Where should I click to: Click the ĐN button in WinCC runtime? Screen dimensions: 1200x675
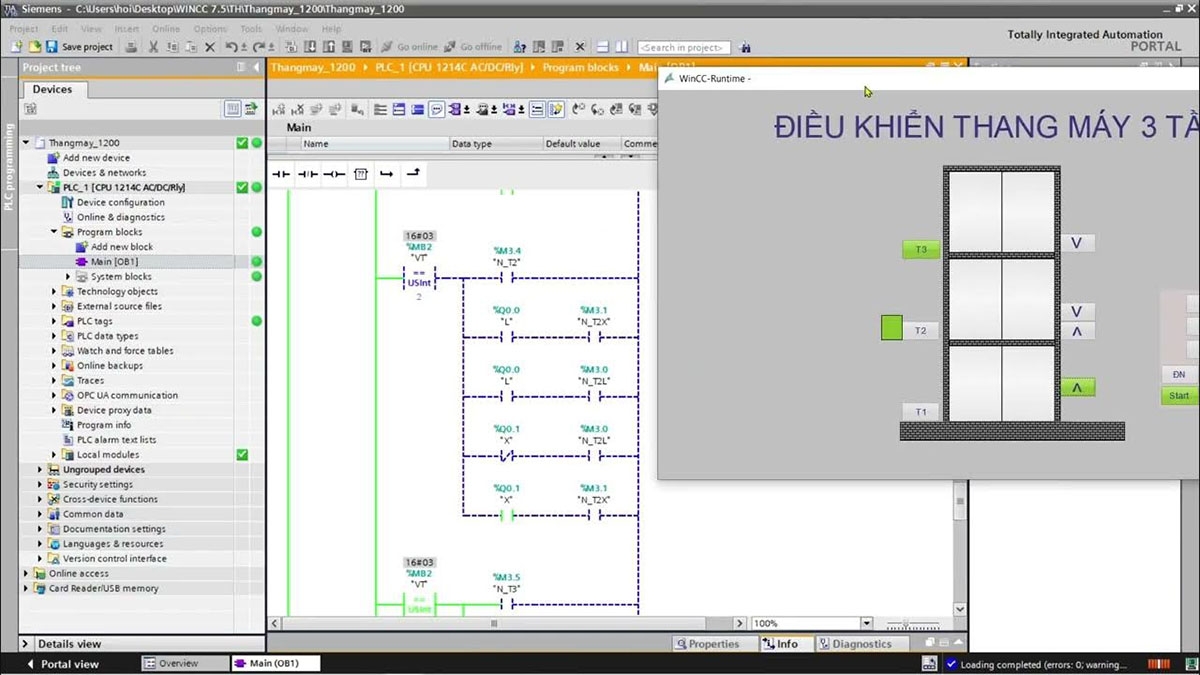click(x=1179, y=374)
